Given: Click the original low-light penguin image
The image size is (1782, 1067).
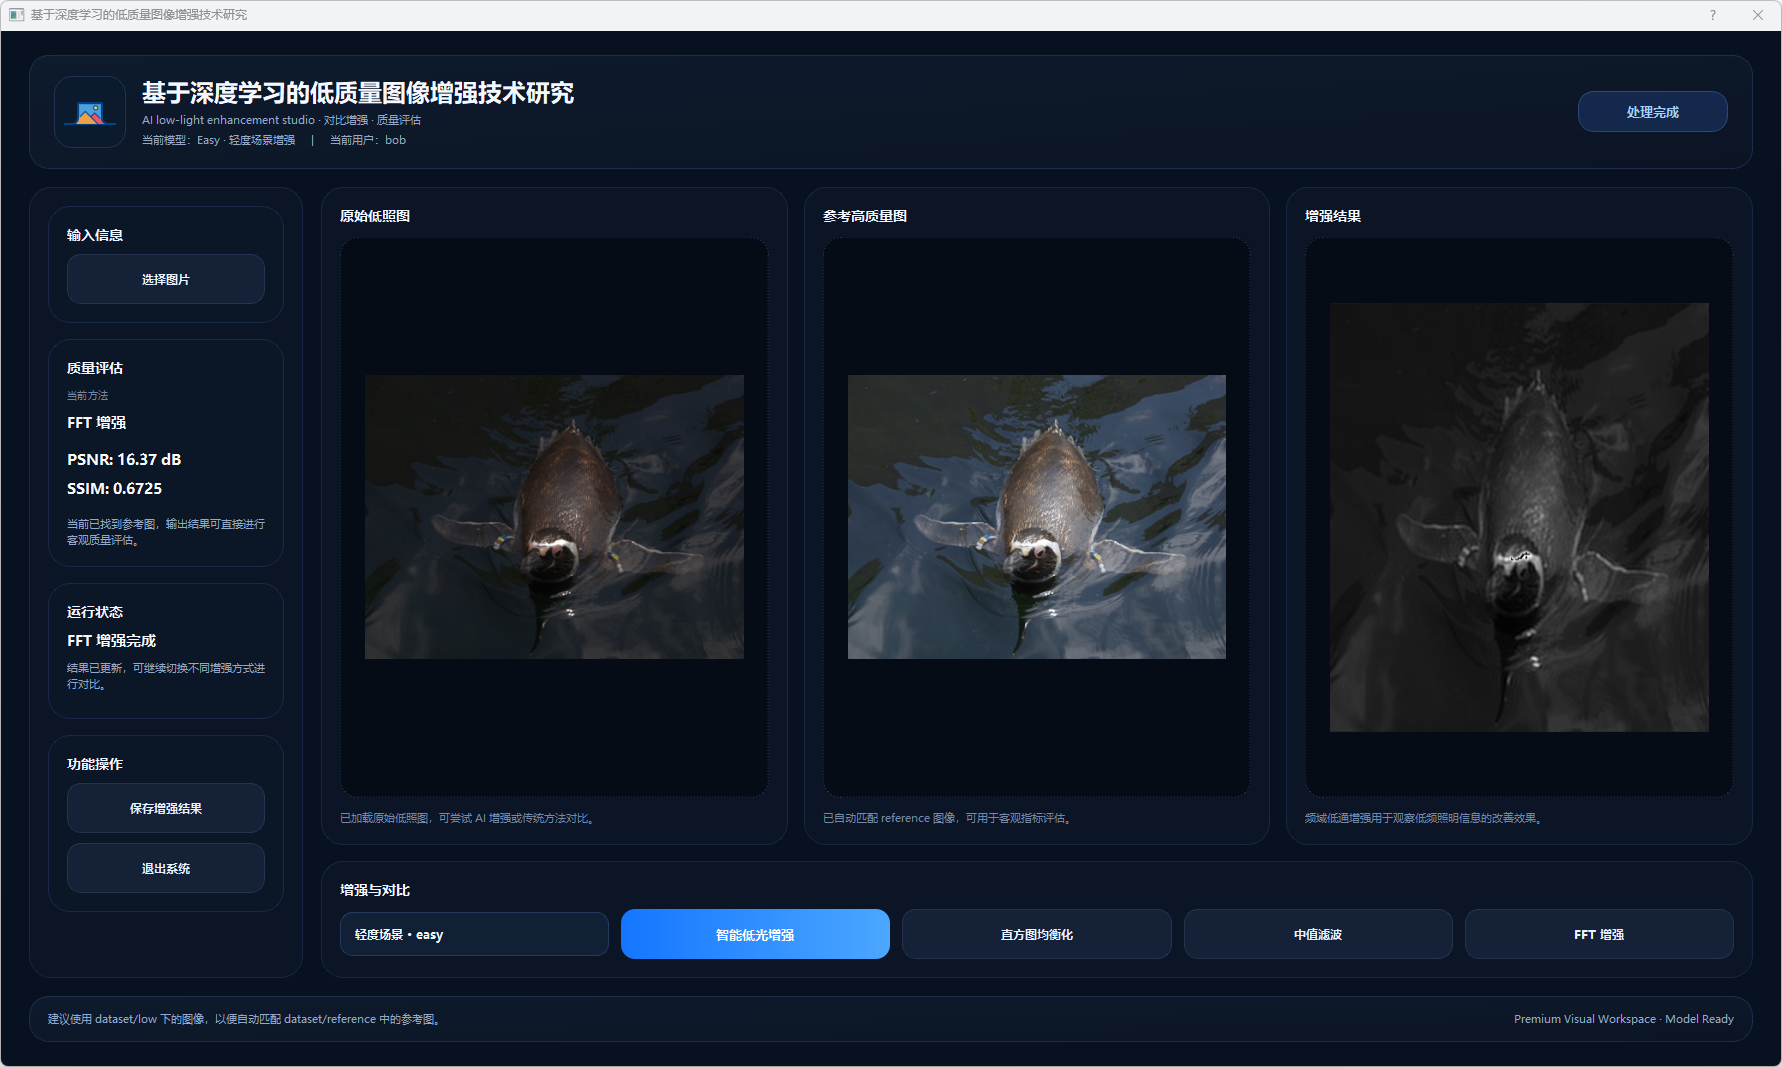Looking at the screenshot, I should coord(554,517).
